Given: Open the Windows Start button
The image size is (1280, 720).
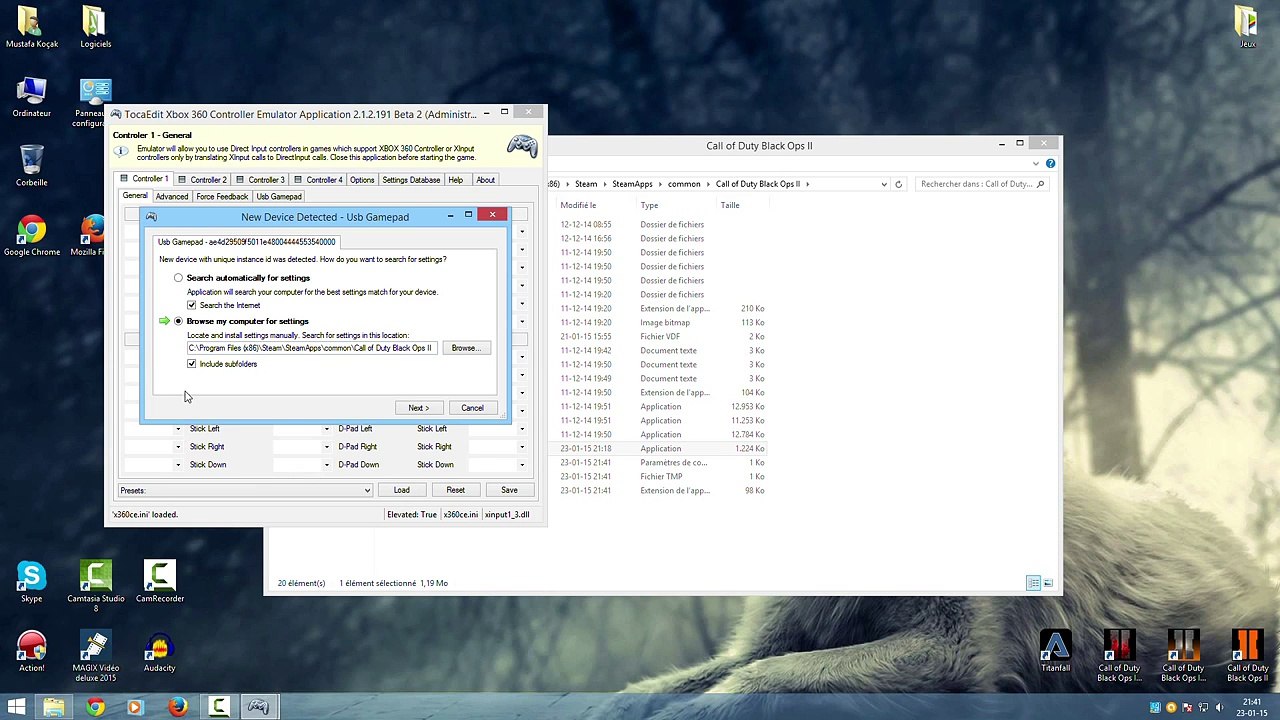Looking at the screenshot, I should pyautogui.click(x=17, y=708).
